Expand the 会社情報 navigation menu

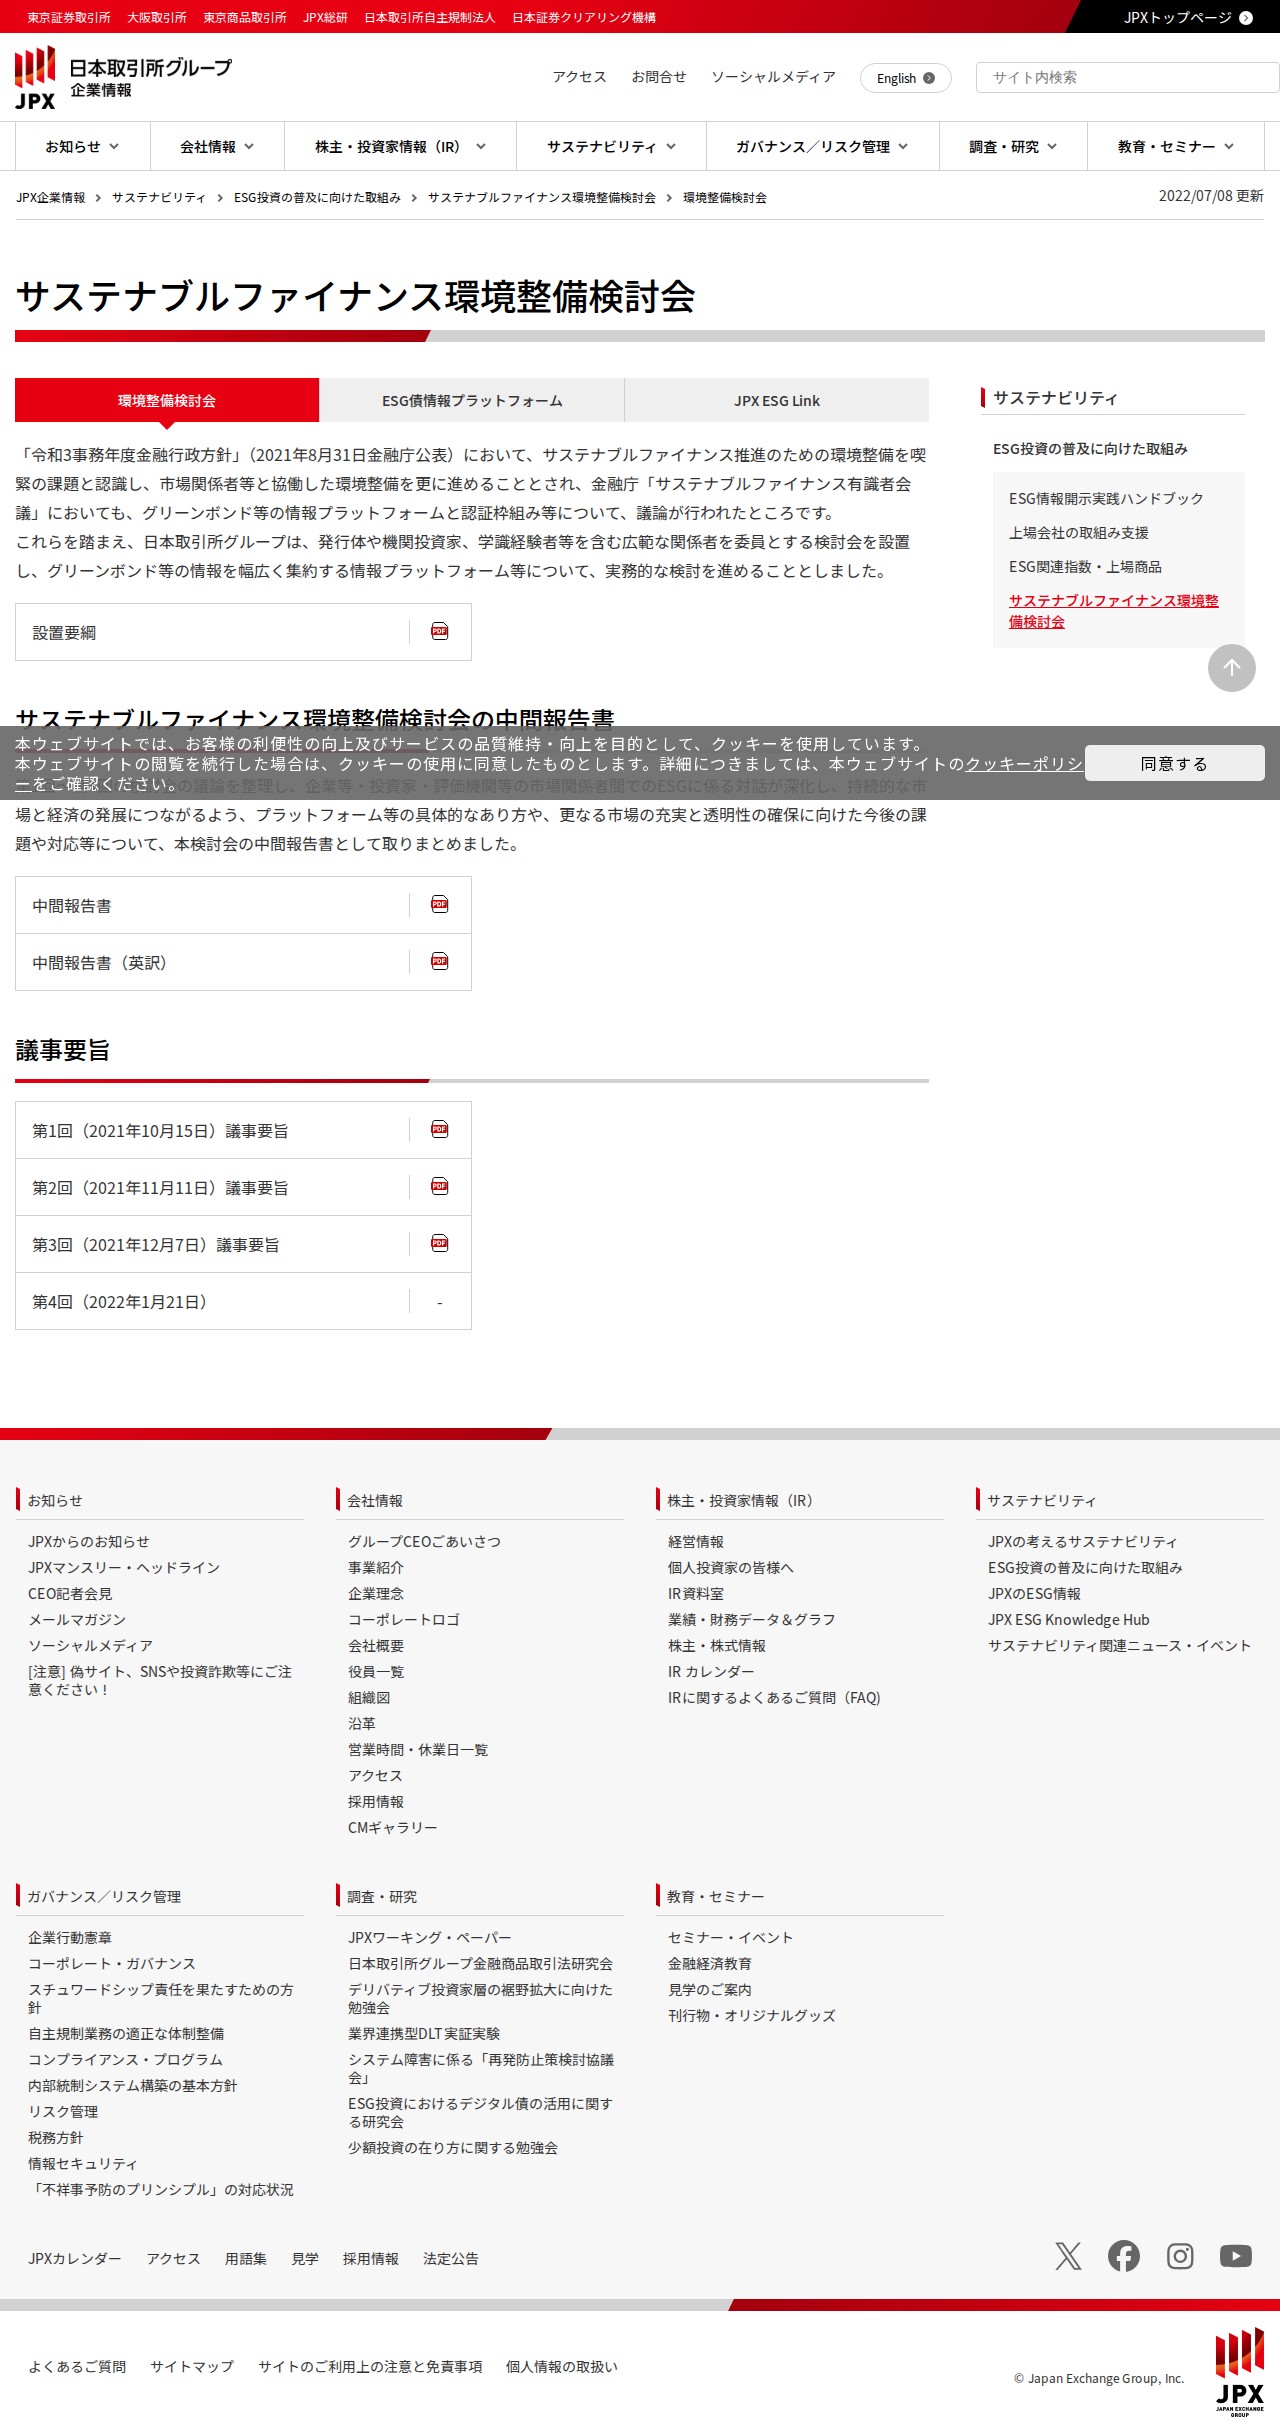(217, 147)
